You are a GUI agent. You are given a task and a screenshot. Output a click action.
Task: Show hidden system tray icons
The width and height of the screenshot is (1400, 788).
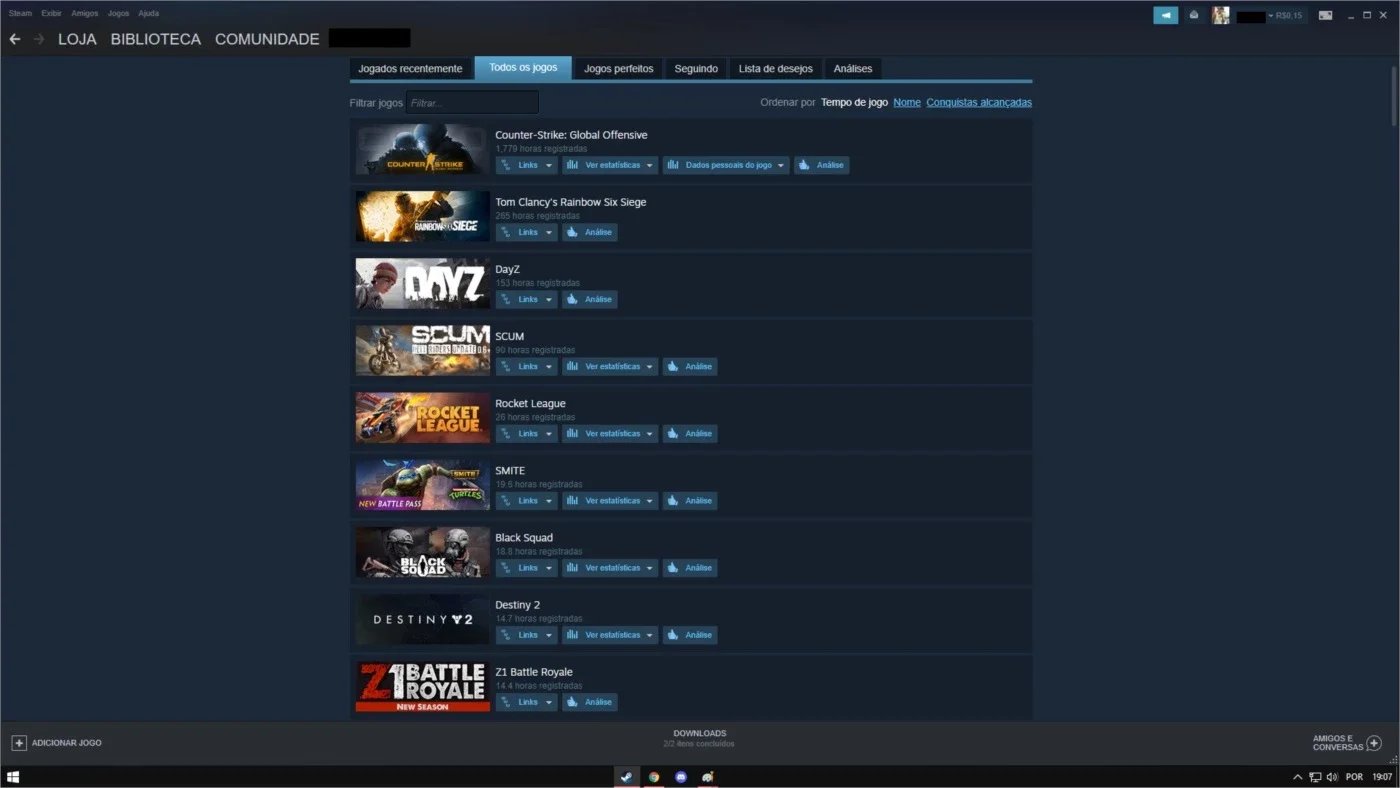(x=1298, y=777)
